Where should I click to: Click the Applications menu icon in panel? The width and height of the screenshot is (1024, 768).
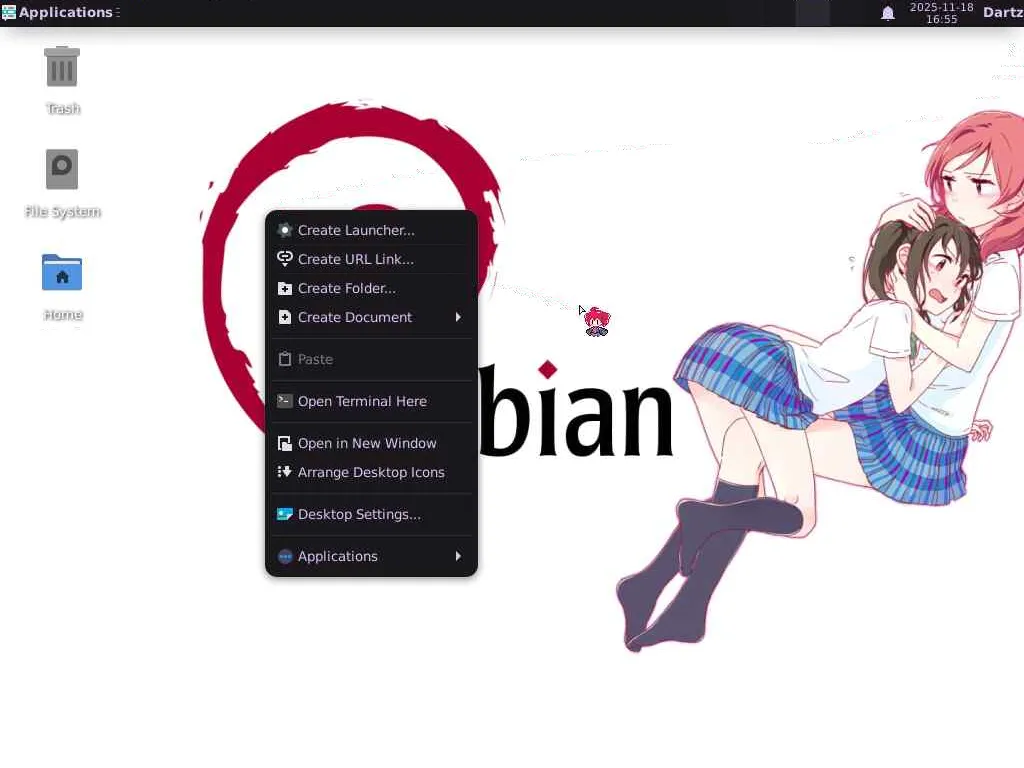(8, 12)
